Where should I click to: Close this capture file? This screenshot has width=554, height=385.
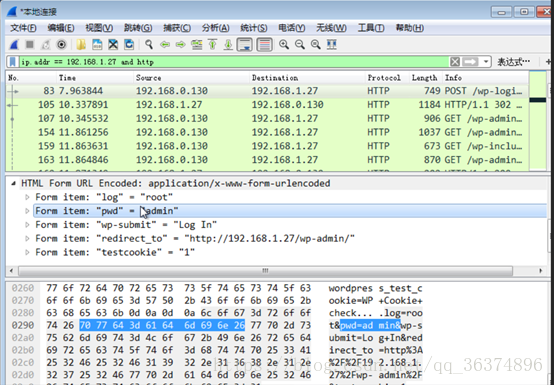tap(113, 45)
